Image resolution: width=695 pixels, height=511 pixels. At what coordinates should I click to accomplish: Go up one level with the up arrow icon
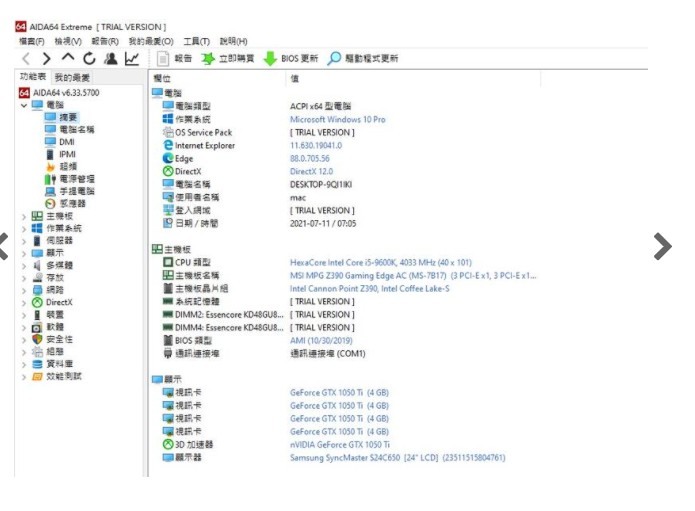[x=68, y=57]
